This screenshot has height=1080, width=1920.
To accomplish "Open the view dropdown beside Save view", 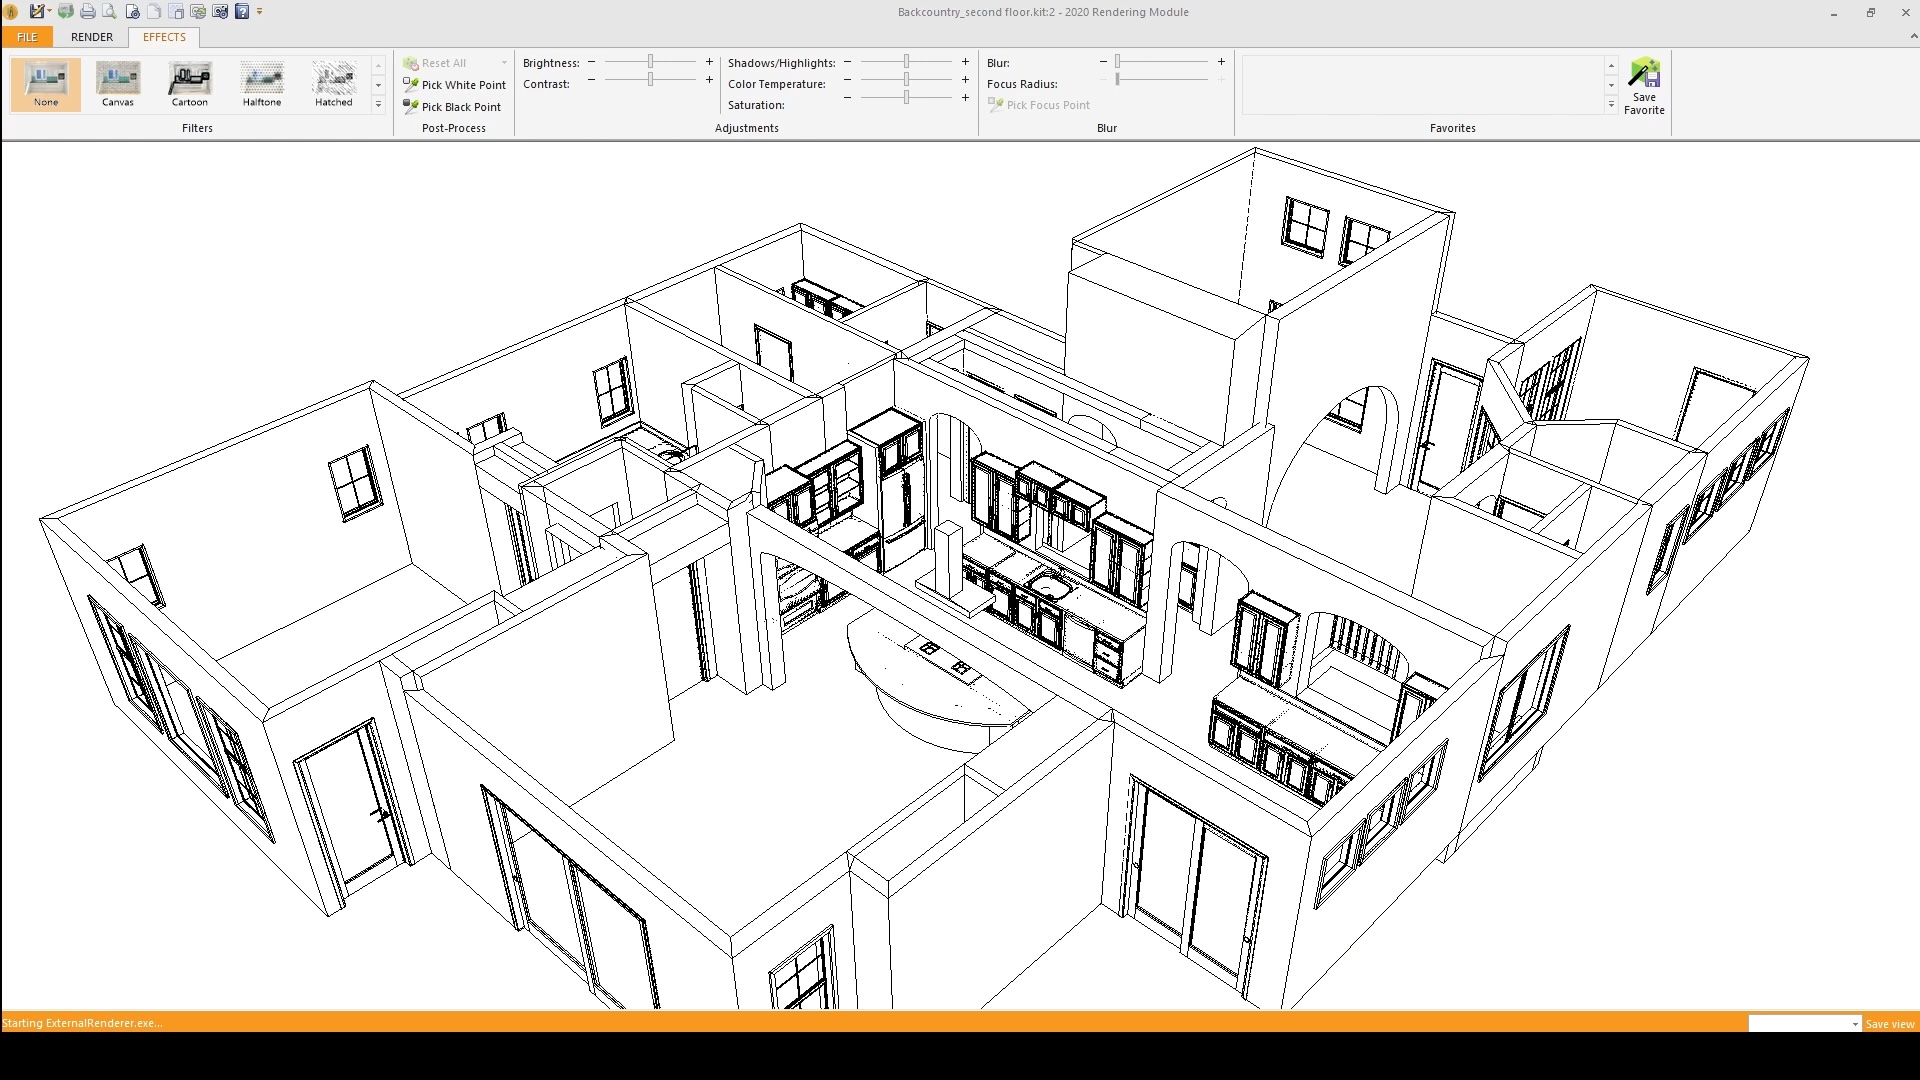I will (x=1855, y=1024).
